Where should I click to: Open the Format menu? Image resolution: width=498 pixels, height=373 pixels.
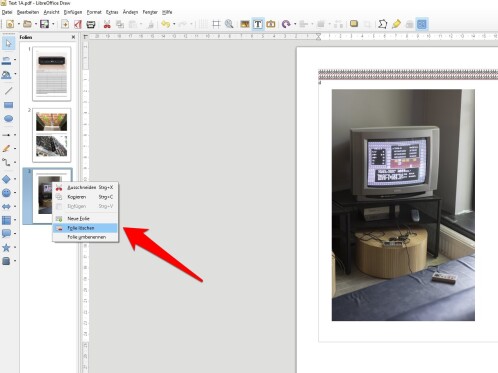[x=94, y=12]
